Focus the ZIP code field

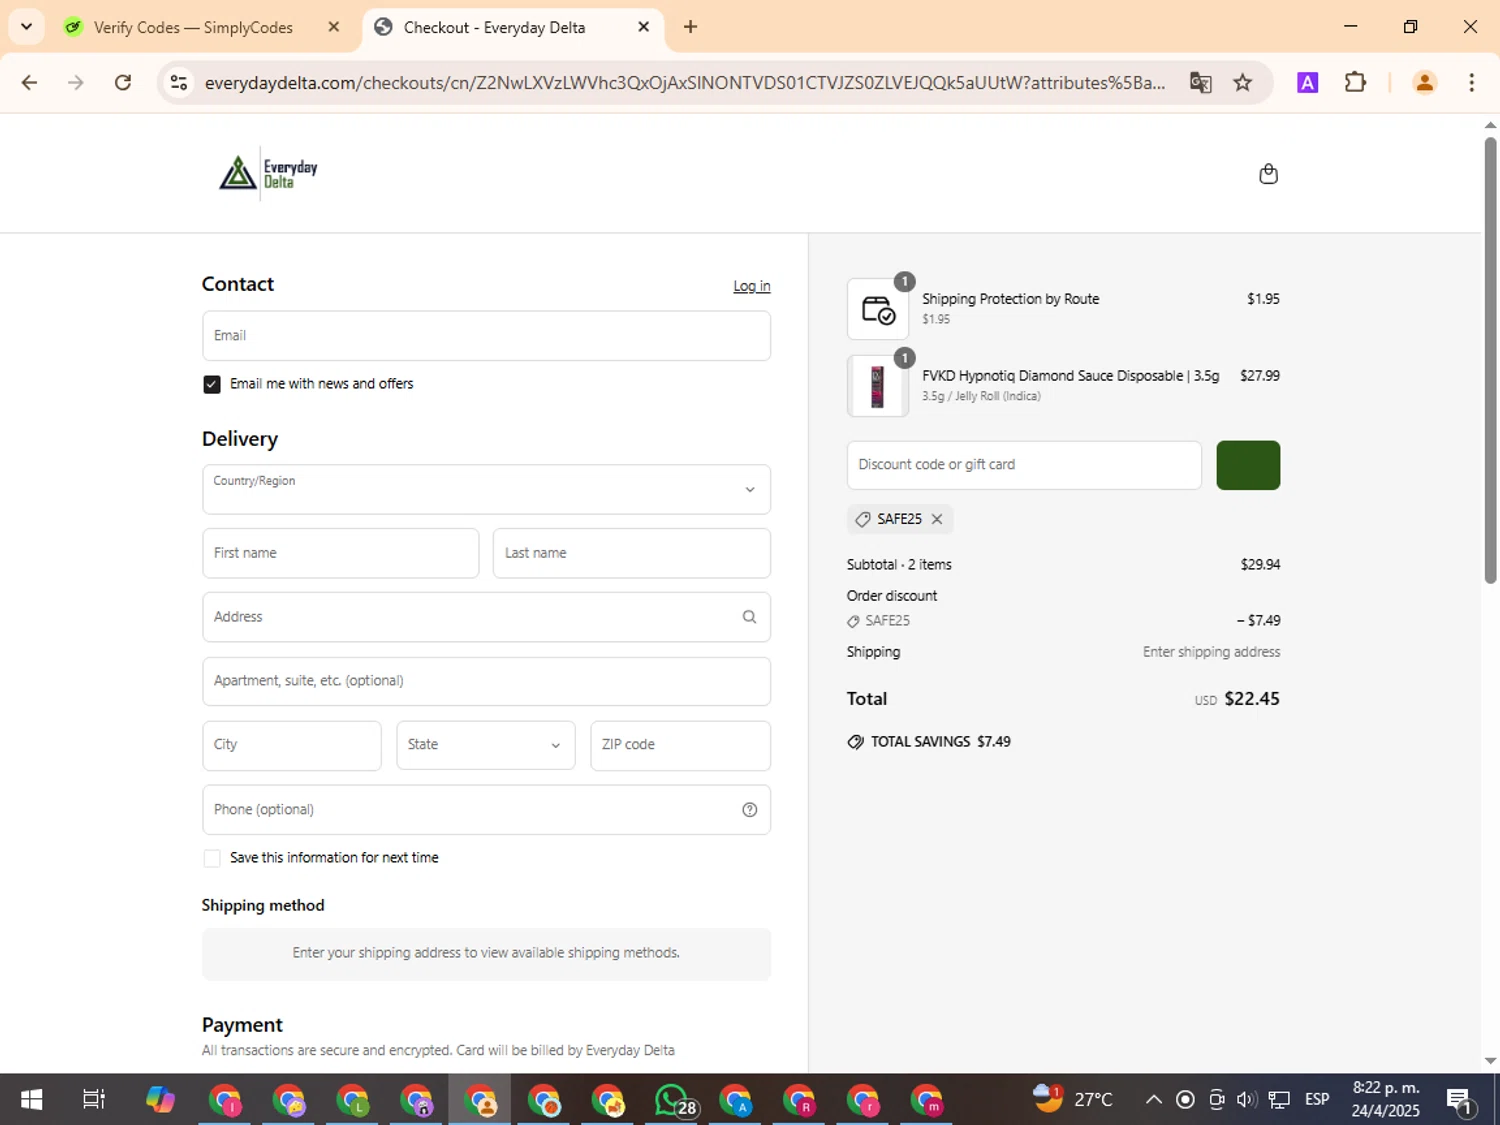coord(681,745)
